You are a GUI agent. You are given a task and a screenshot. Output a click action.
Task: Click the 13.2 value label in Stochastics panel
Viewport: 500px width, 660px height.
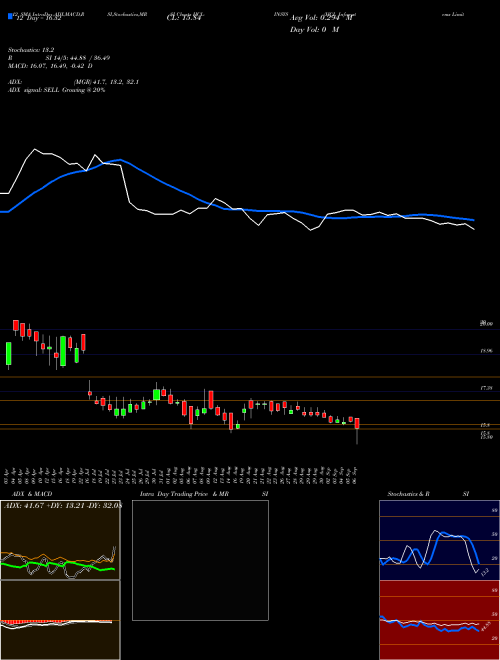pos(484,572)
